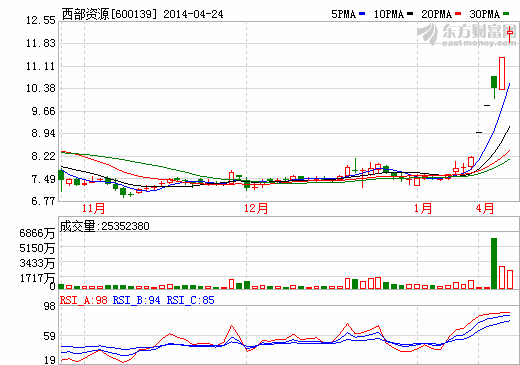Screen dimensions: 520x365
Task: Click the 11月 date axis marker
Action: (93, 209)
